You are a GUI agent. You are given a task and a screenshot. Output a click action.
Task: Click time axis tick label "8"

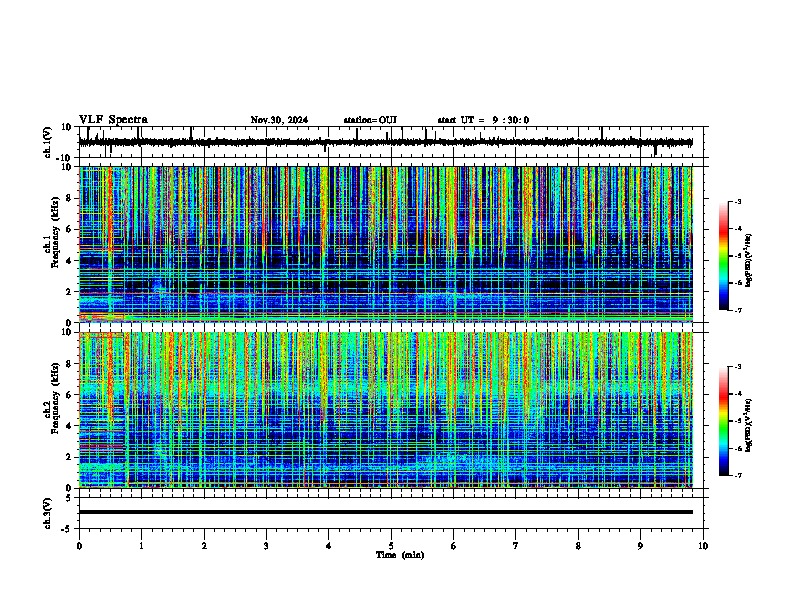pyautogui.click(x=578, y=546)
